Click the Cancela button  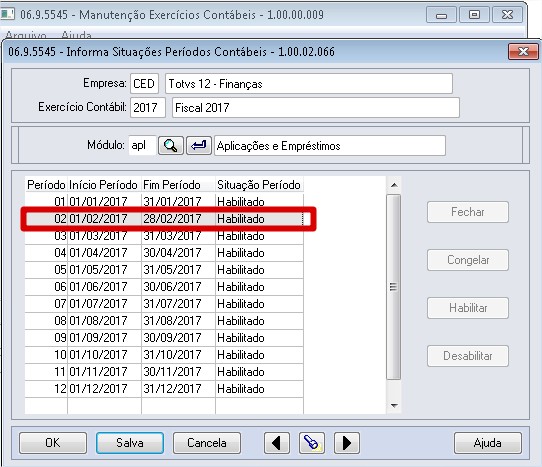pos(207,443)
